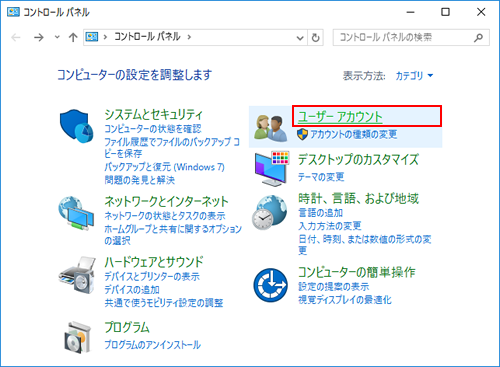Viewport: 500px width, 367px height.
Task: Open コンピューターの簡単操作 category
Action: click(357, 272)
